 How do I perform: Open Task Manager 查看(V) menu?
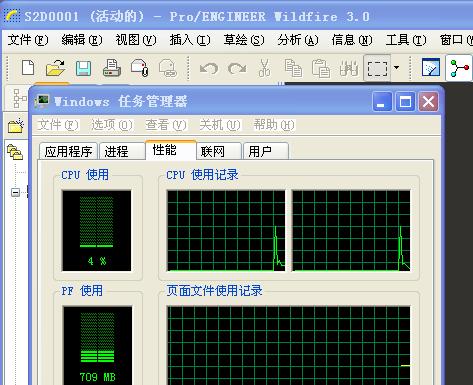(166, 125)
